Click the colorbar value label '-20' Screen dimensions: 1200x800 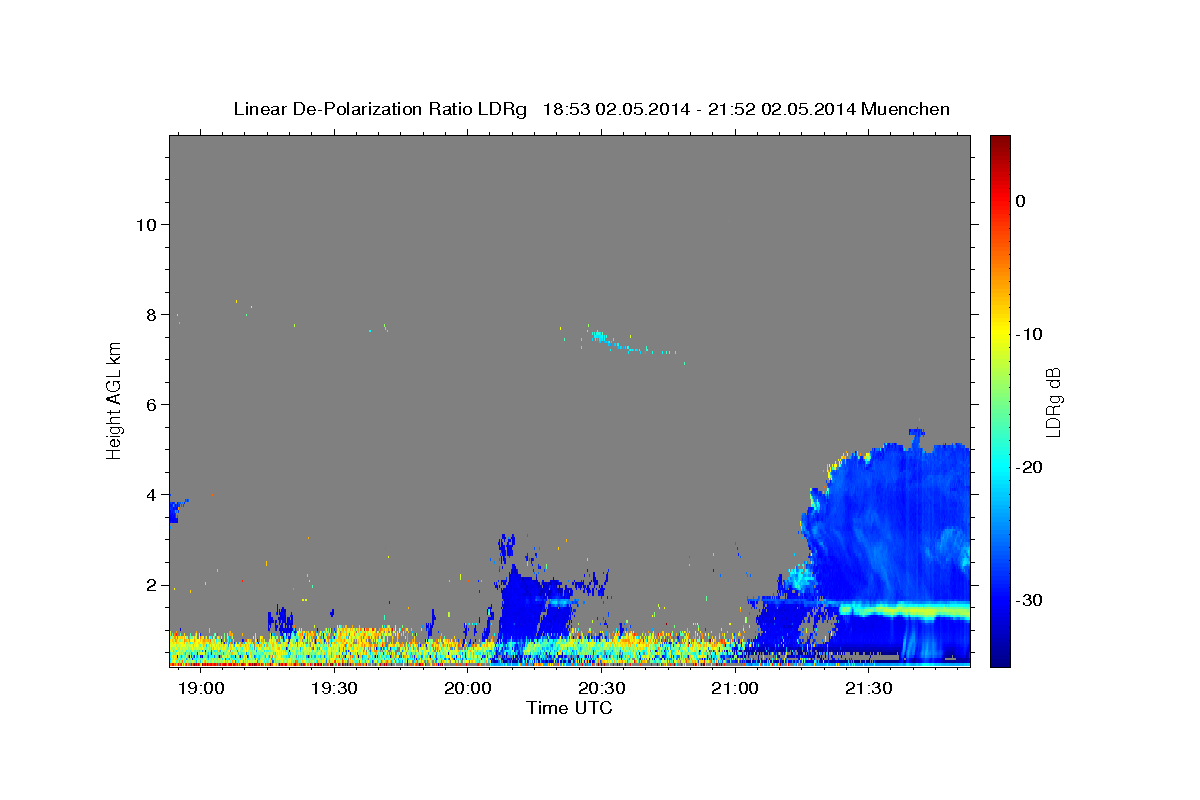[1030, 467]
